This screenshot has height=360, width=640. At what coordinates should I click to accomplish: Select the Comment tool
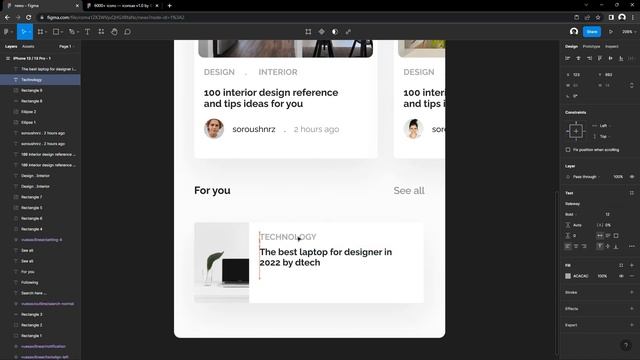pyautogui.click(x=127, y=31)
